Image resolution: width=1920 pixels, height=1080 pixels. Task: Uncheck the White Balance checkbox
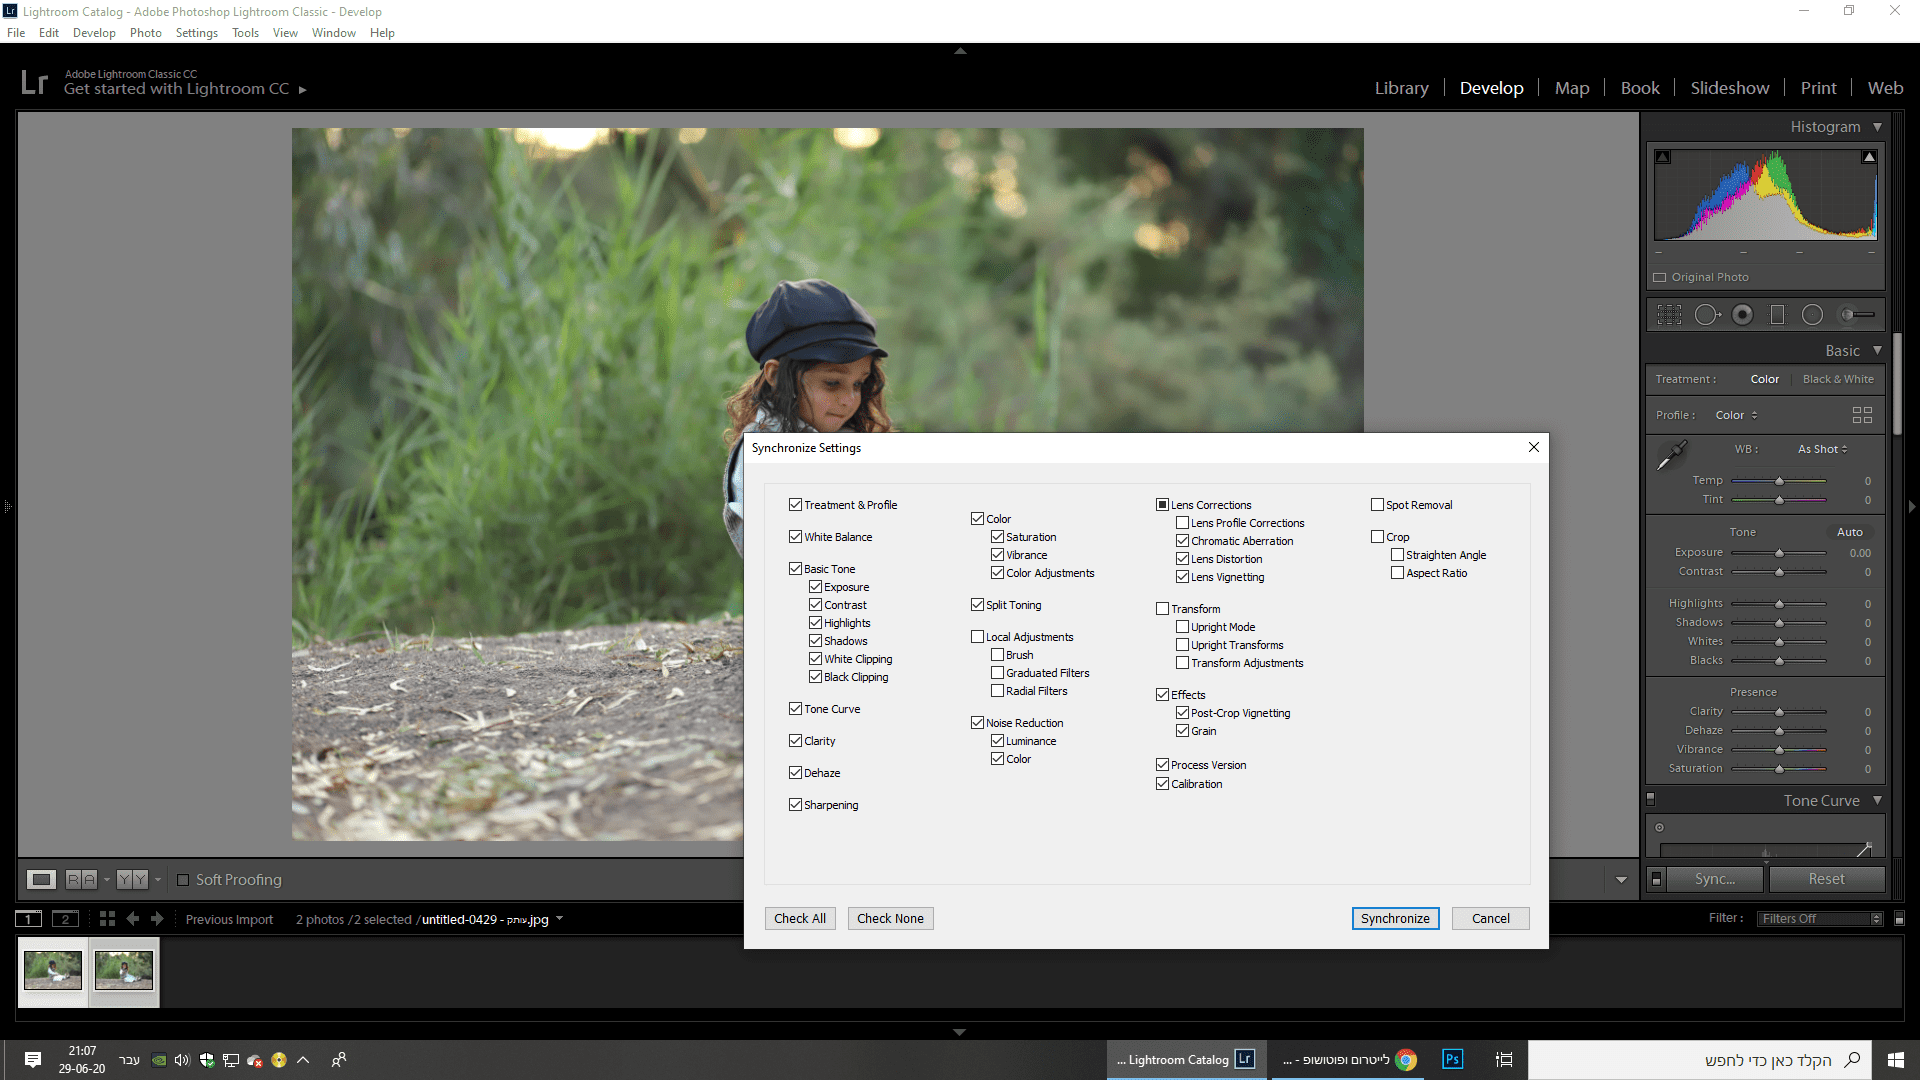click(x=796, y=537)
